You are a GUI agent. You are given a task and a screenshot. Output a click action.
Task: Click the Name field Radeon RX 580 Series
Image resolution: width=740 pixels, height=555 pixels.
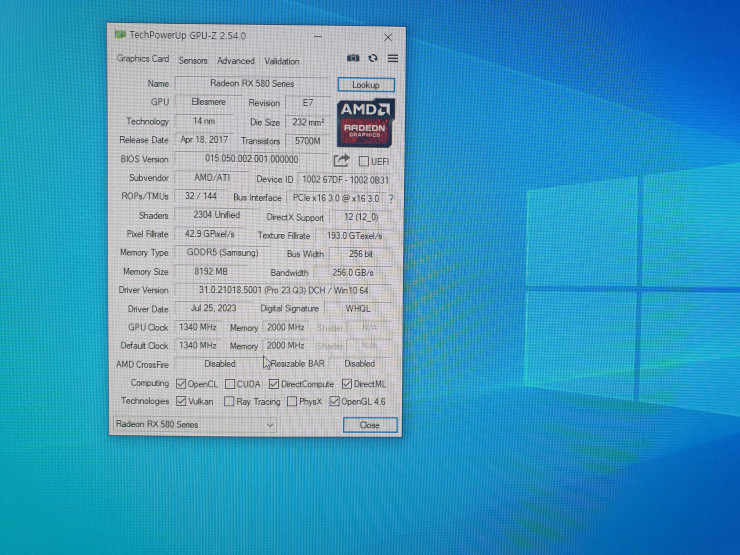point(252,84)
